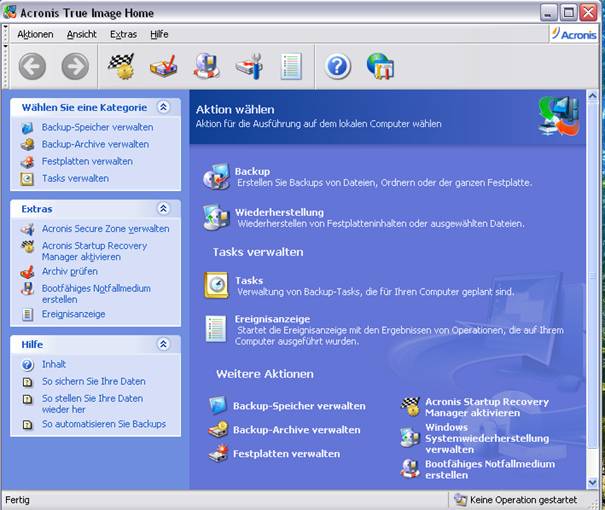The image size is (605, 510).
Task: Open 'So stellen Sie Ihre Daten wieder her'
Action: pos(93,404)
